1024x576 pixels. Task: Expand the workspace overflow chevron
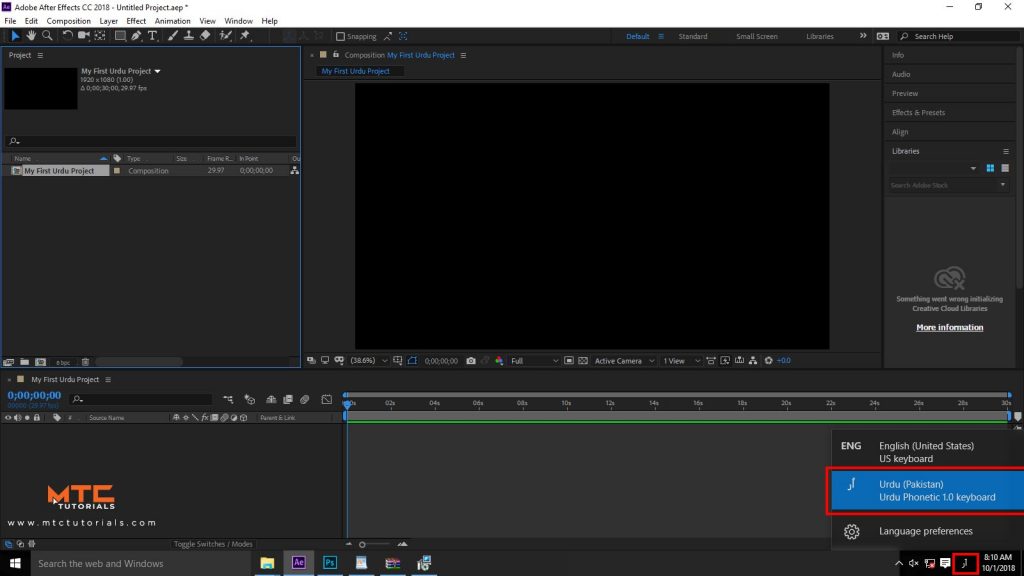[x=863, y=36]
